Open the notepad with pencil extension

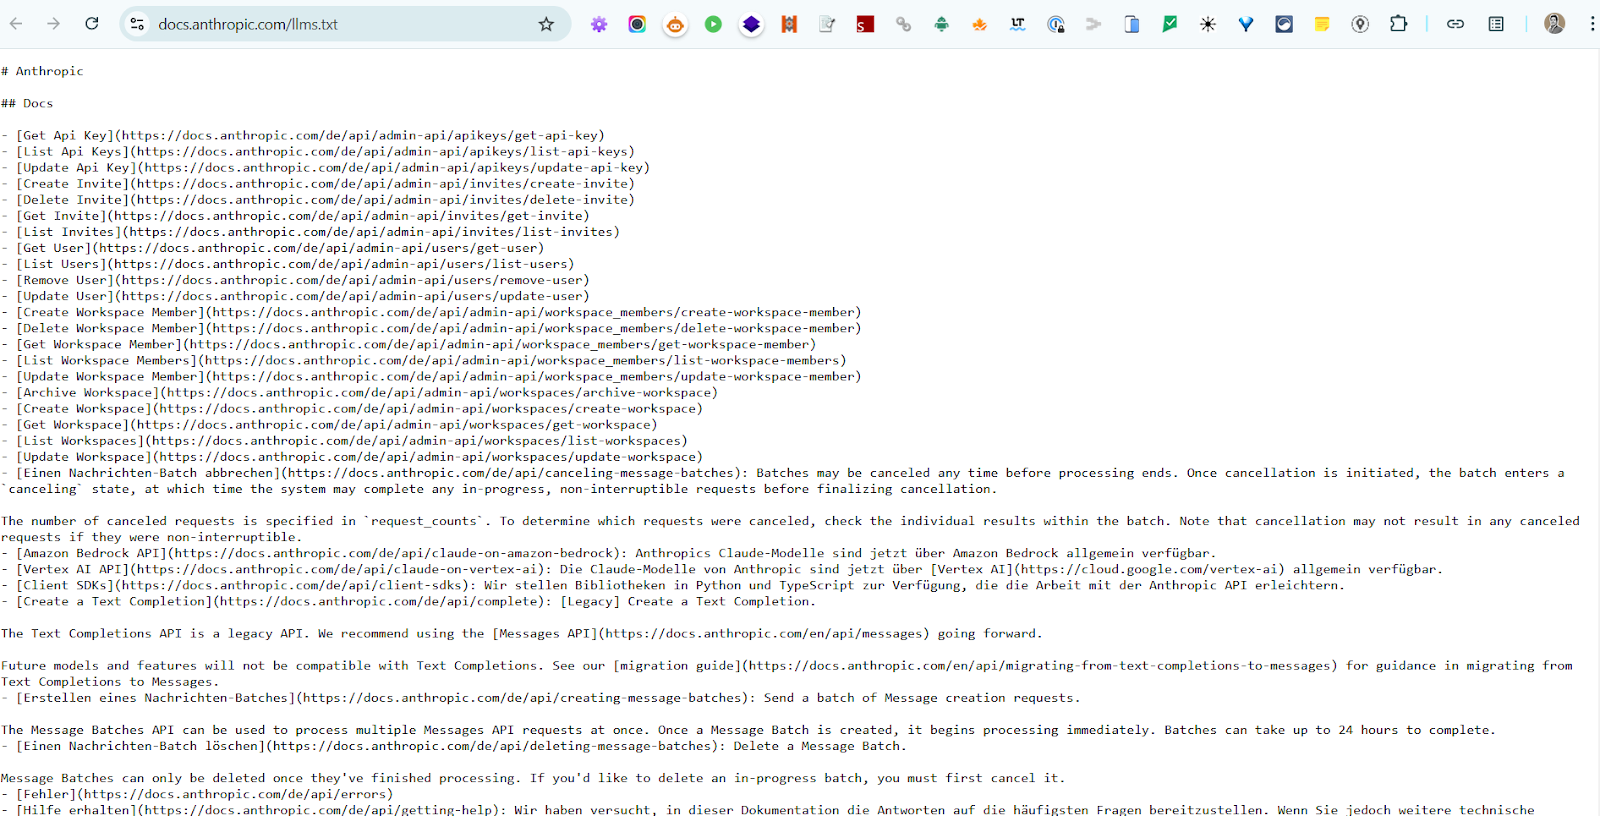(827, 24)
